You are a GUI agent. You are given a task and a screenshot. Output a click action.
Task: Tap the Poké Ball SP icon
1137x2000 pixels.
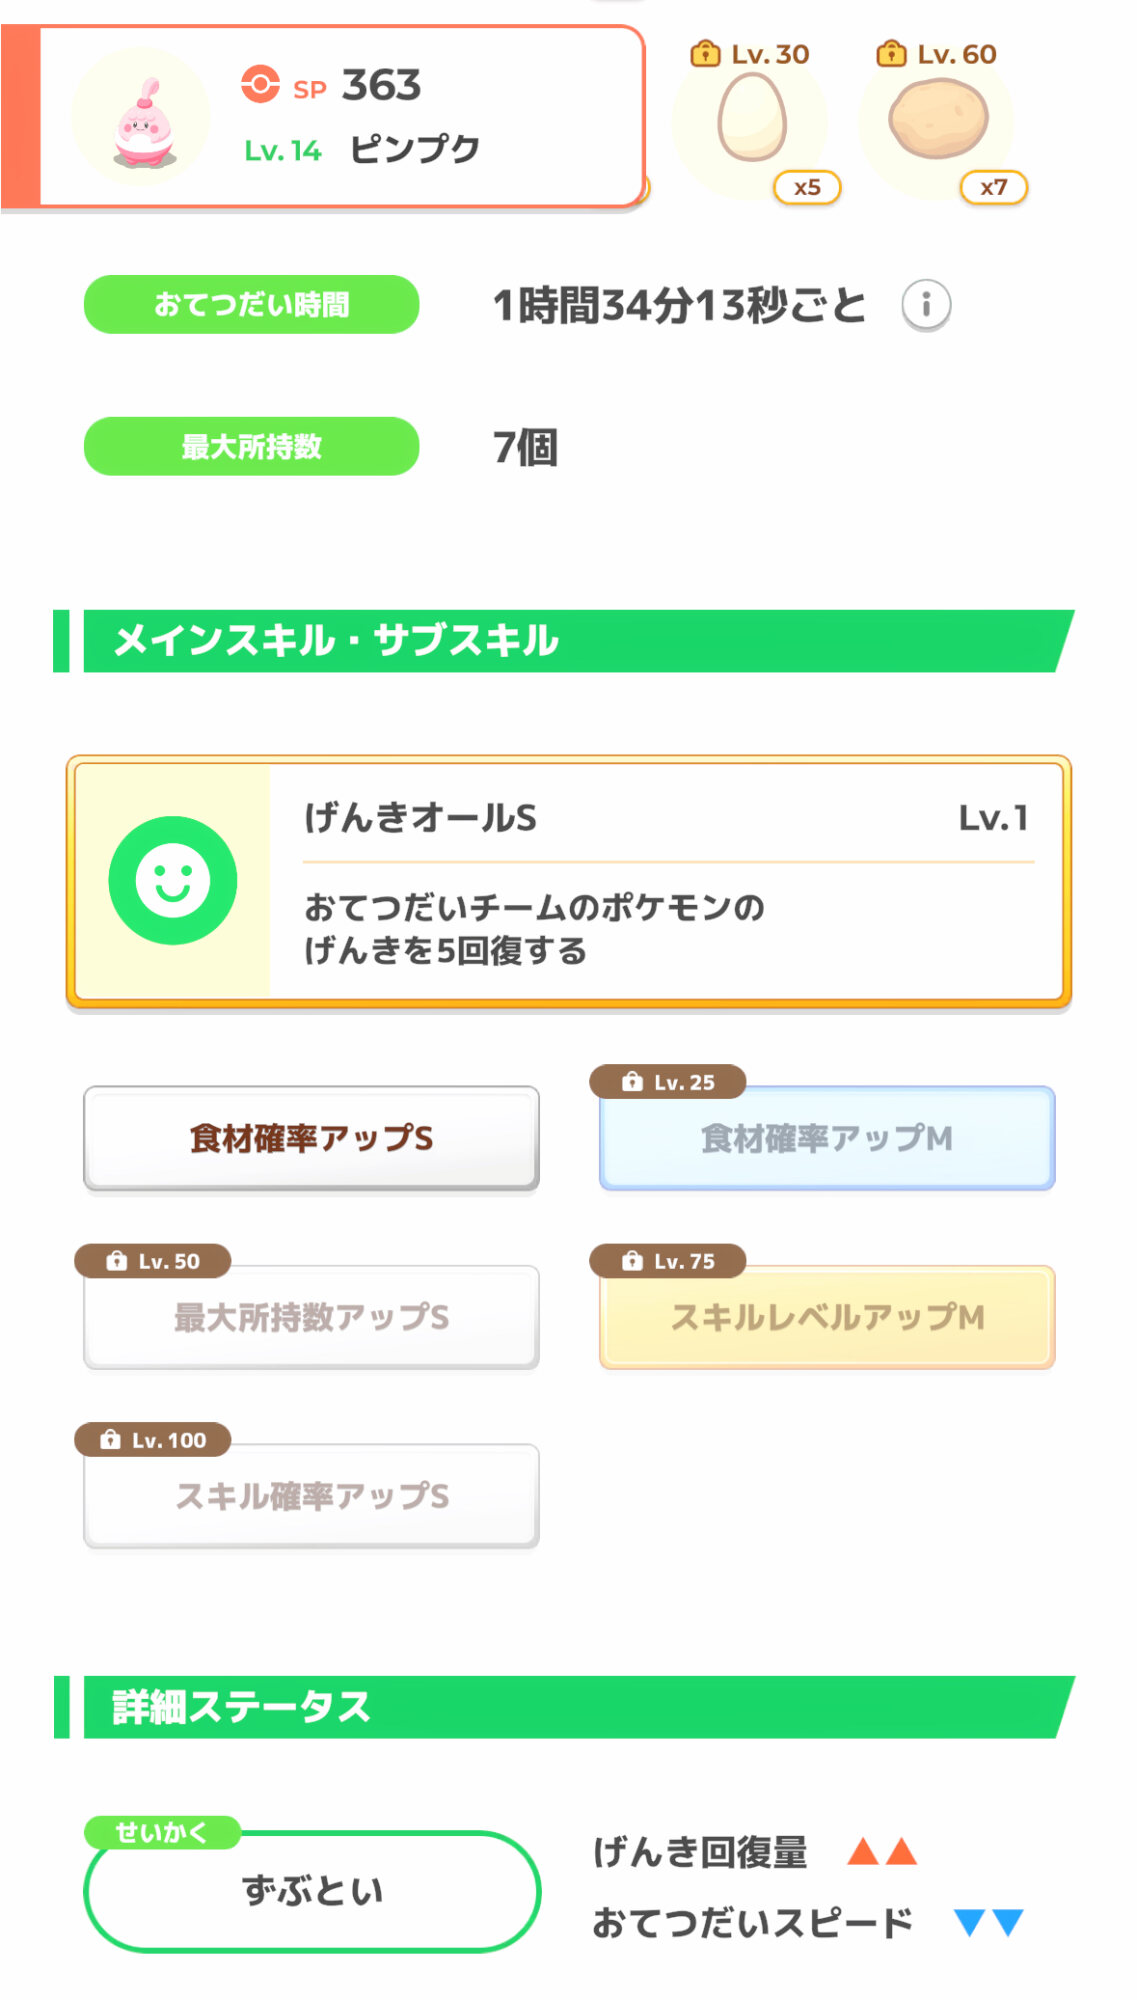(260, 85)
